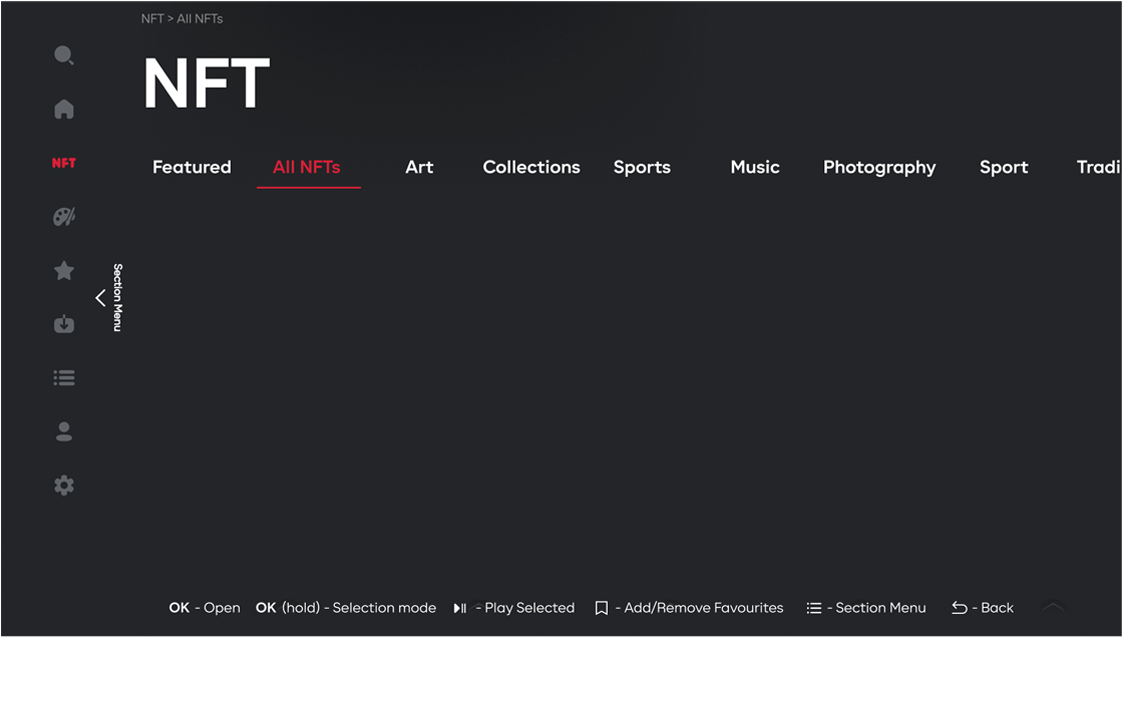The width and height of the screenshot is (1123, 705).
Task: Open Favourites star icon in sidebar
Action: pos(64,271)
